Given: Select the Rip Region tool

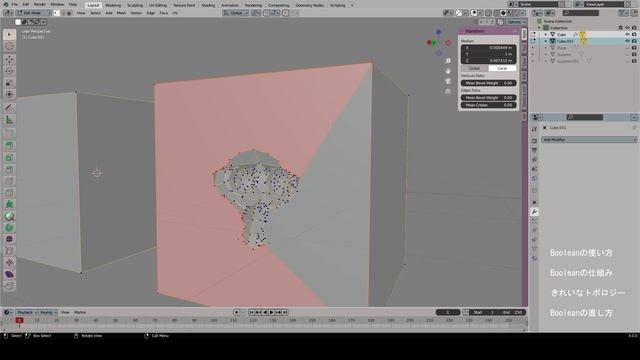Looking at the screenshot, I should click(9, 286).
